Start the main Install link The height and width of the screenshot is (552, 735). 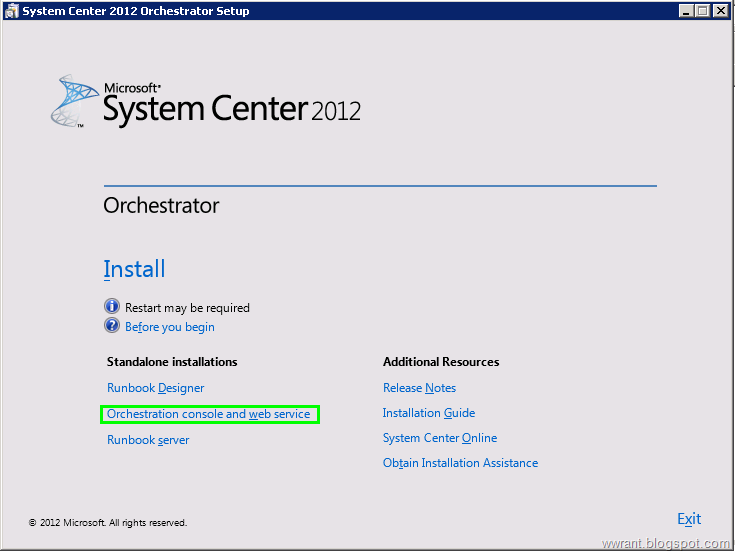pyautogui.click(x=134, y=269)
